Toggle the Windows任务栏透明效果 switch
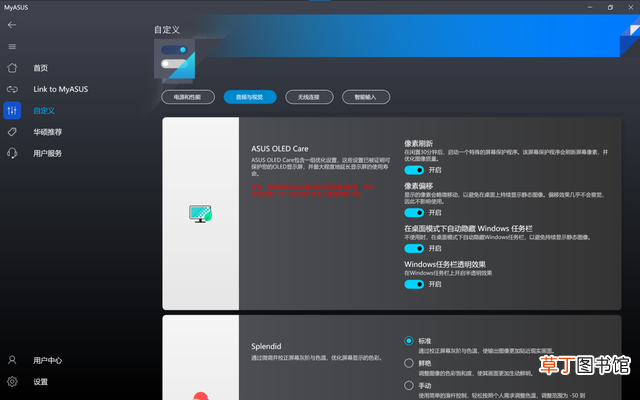The image size is (640, 400). [414, 284]
